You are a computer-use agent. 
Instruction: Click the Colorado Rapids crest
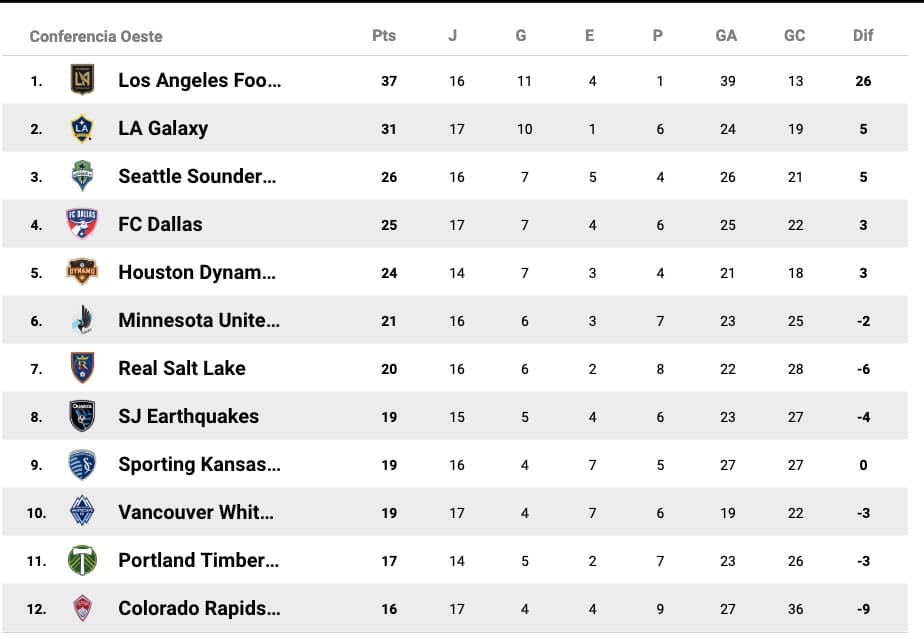pos(82,608)
